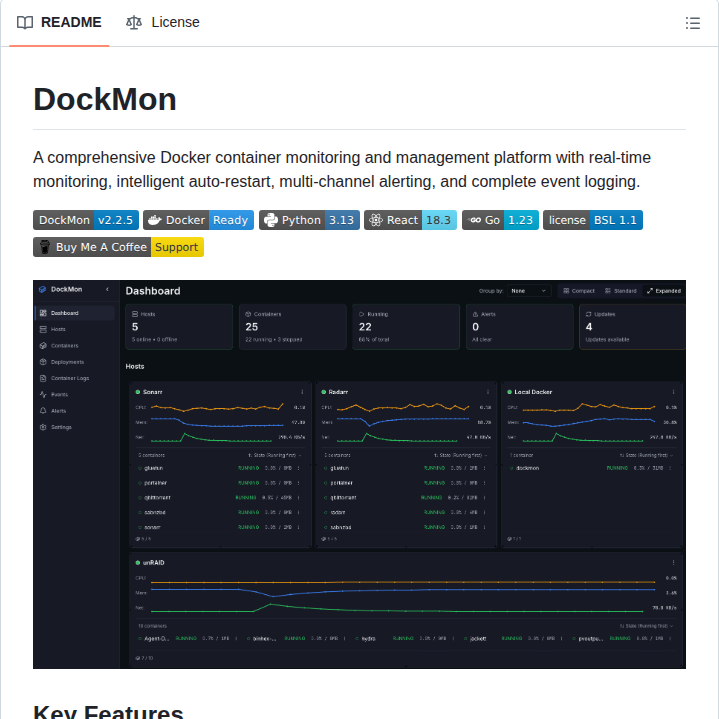Click the DockMon v2.2.5 version badge
This screenshot has height=719, width=719.
coord(86,220)
